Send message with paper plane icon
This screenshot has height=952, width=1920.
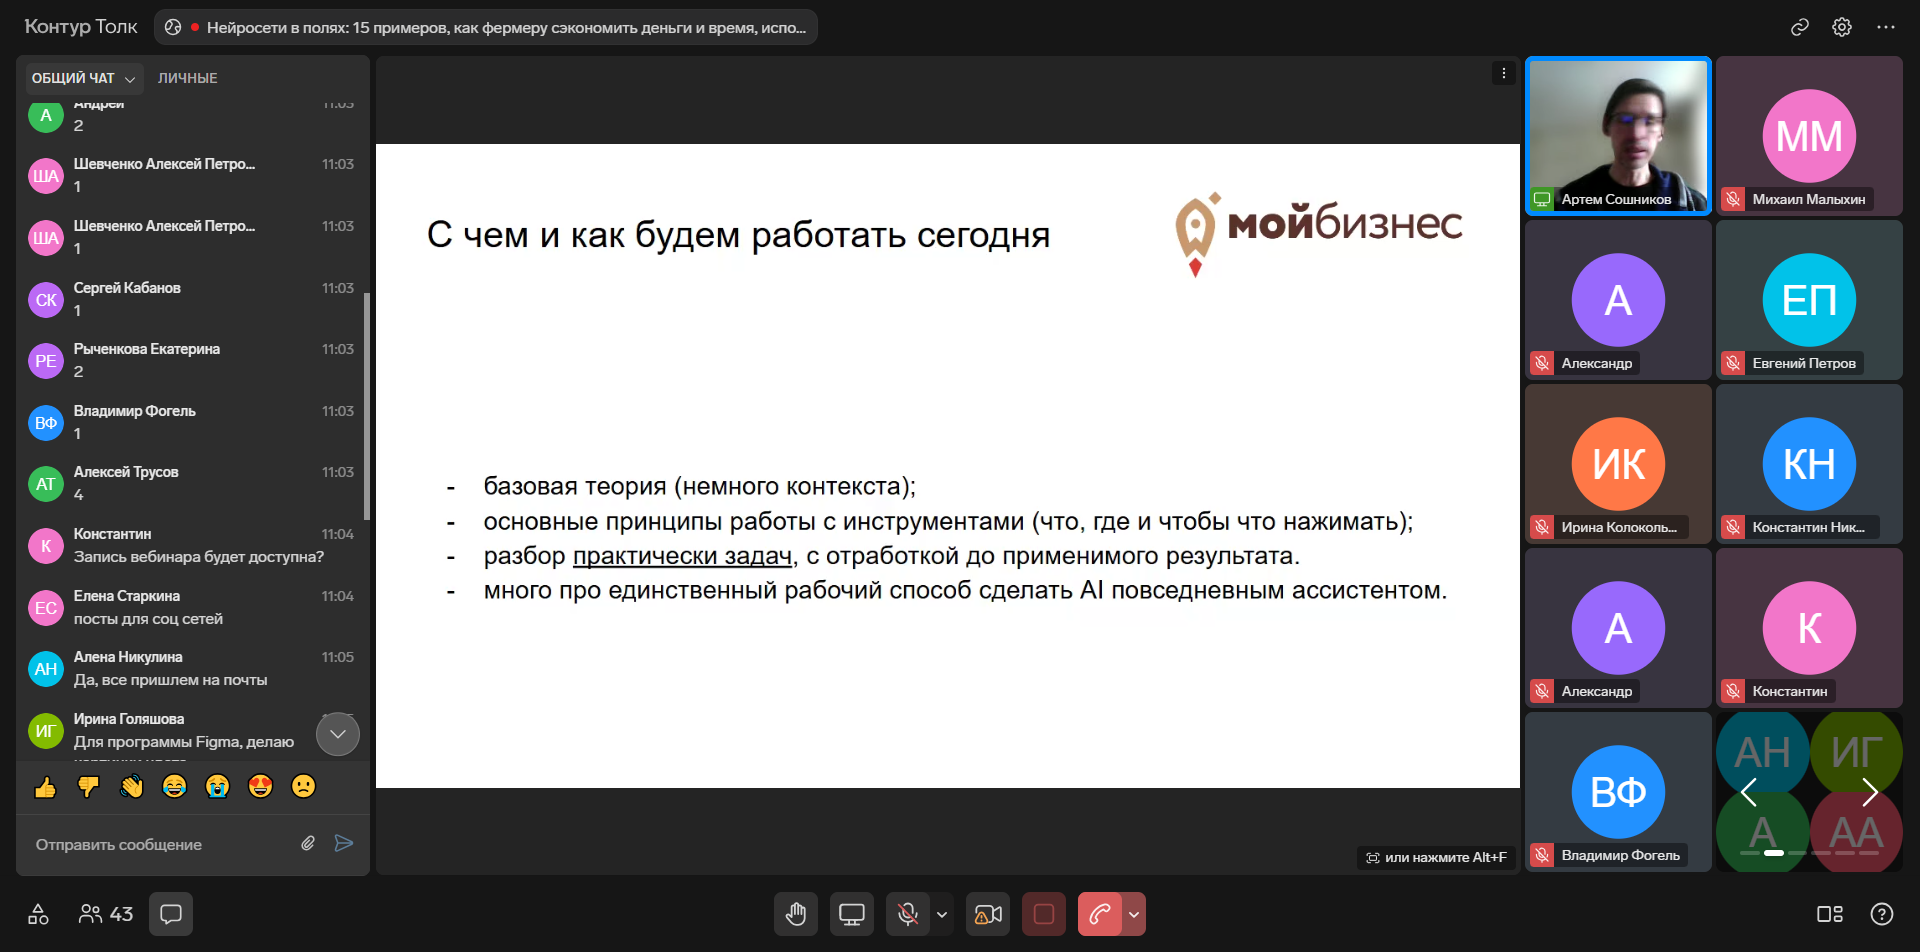pos(344,843)
